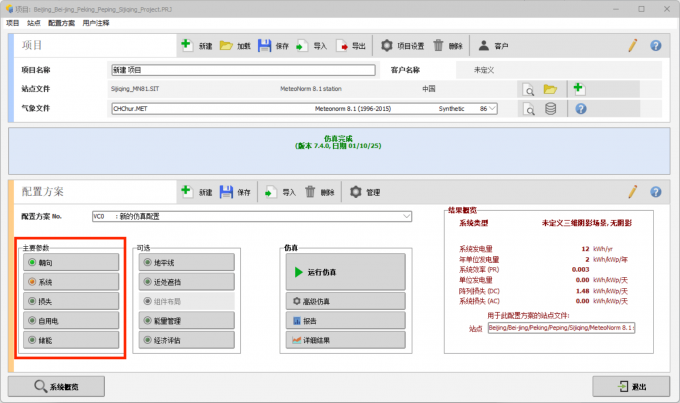This screenshot has height=403, width=680.
Task: Click the 项目名称 text field
Action: [x=243, y=71]
